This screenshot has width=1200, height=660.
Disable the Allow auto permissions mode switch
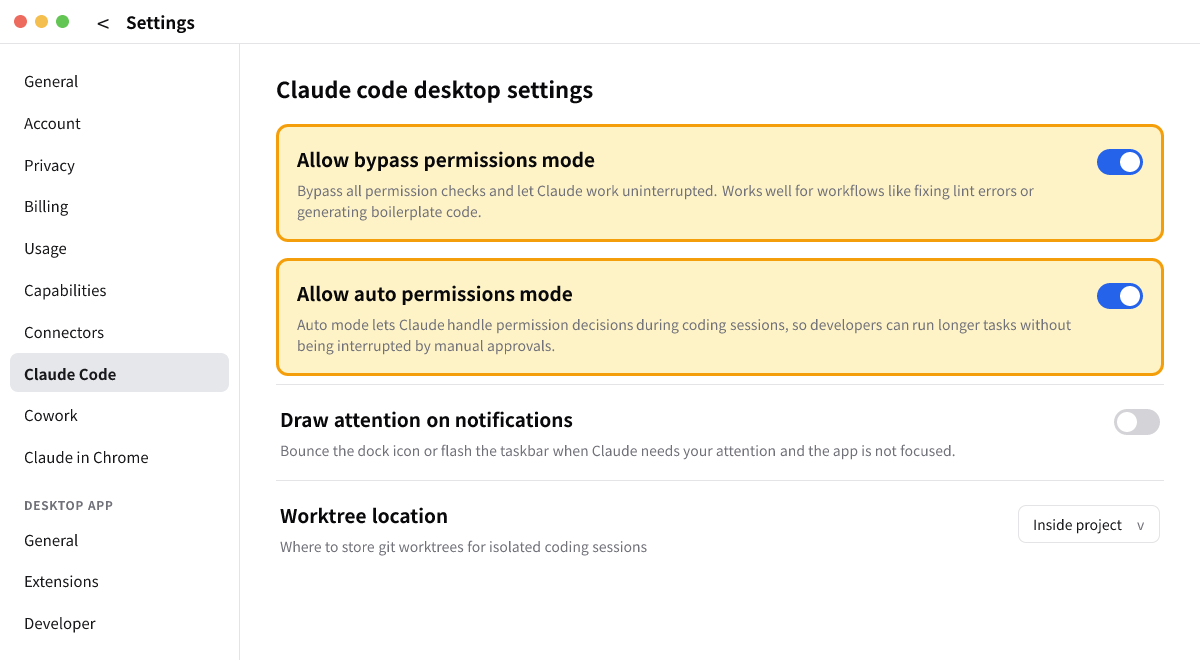[1120, 296]
